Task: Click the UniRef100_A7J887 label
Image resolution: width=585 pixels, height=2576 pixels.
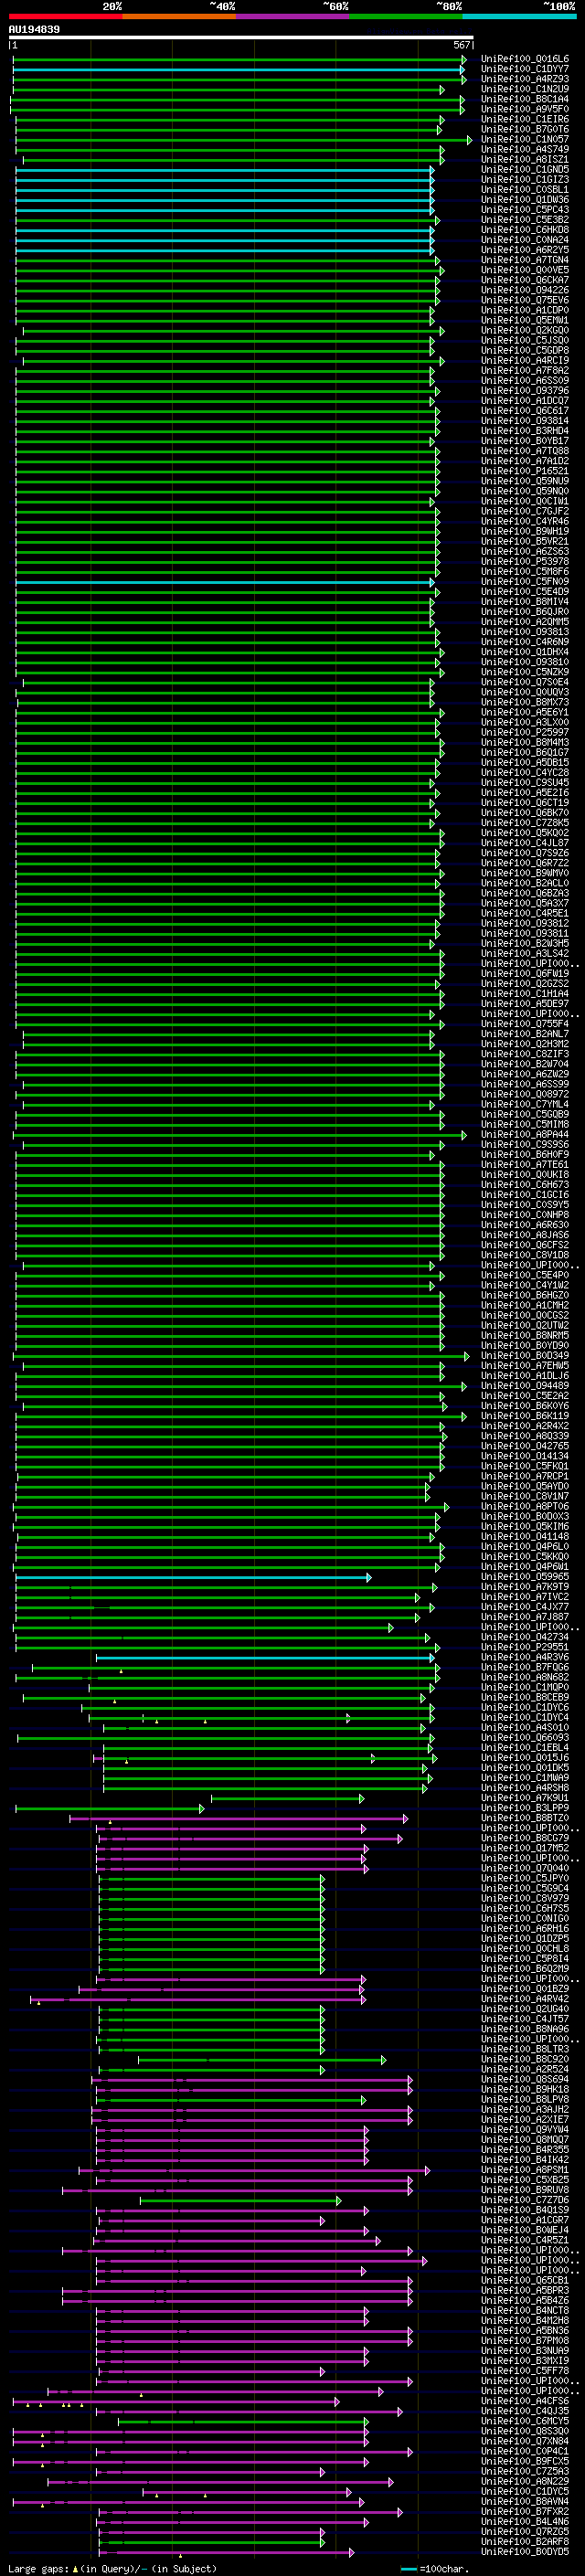Action: click(524, 1616)
